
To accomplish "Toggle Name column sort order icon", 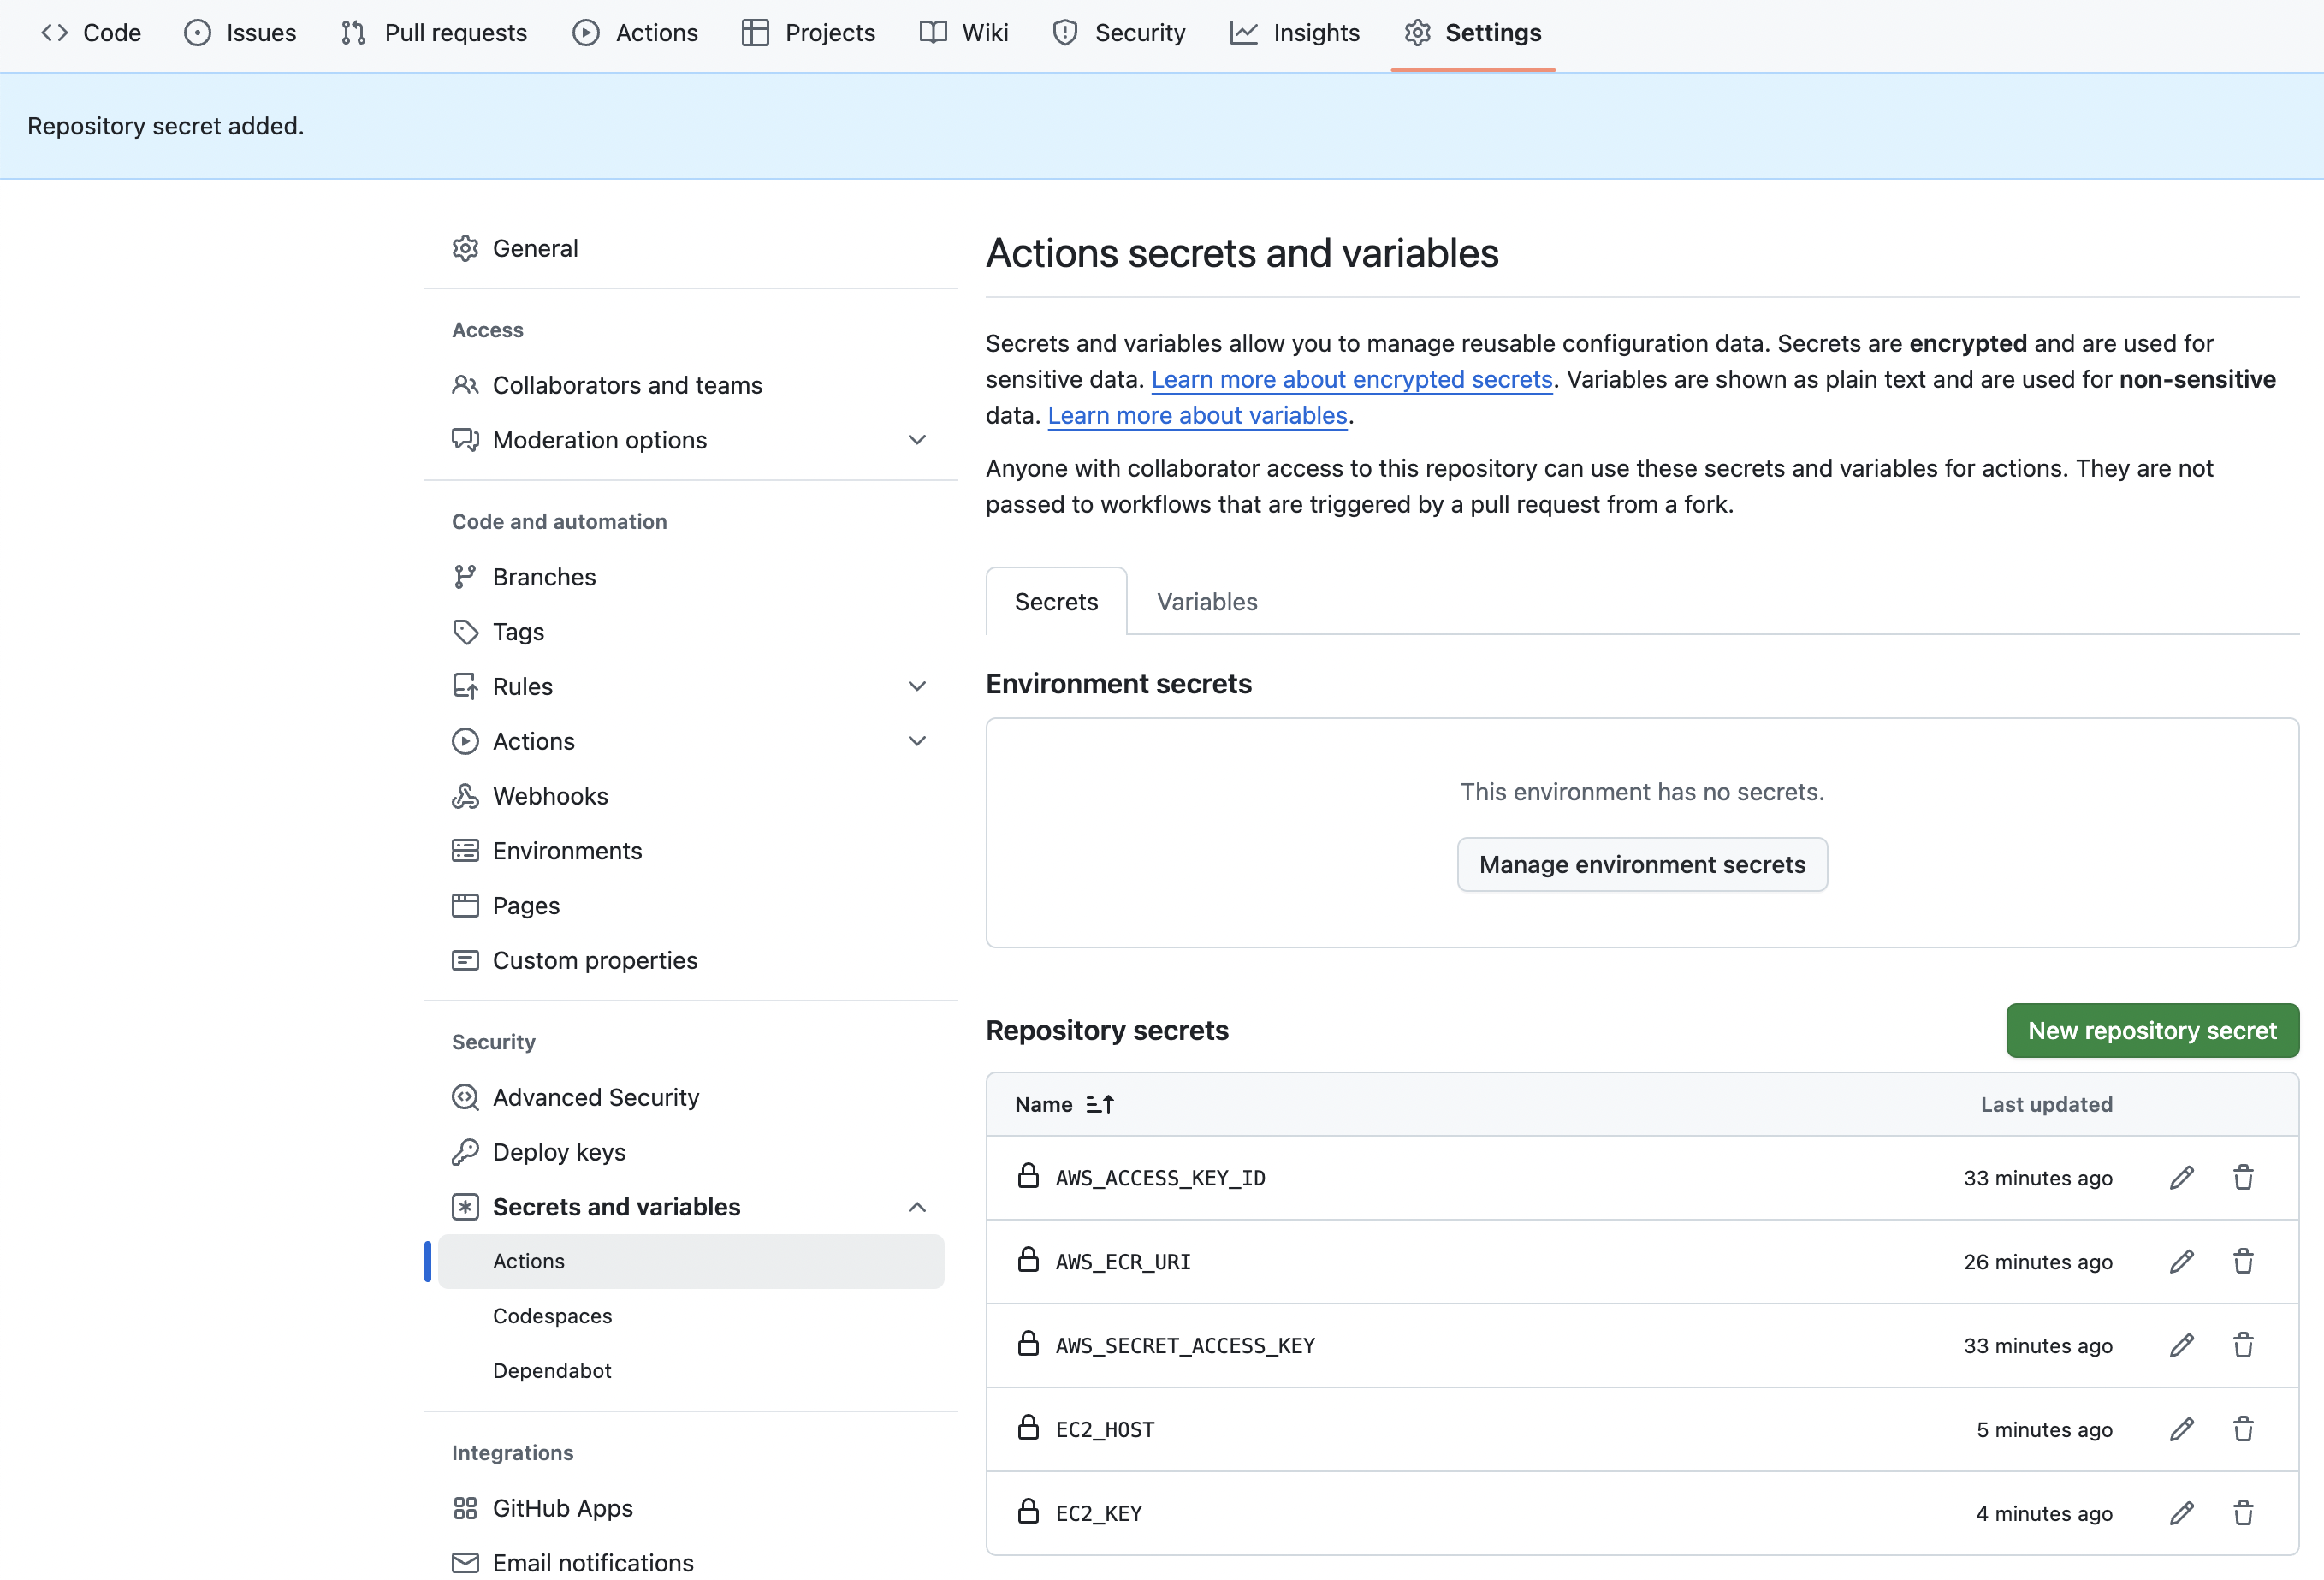I will [x=1099, y=1104].
